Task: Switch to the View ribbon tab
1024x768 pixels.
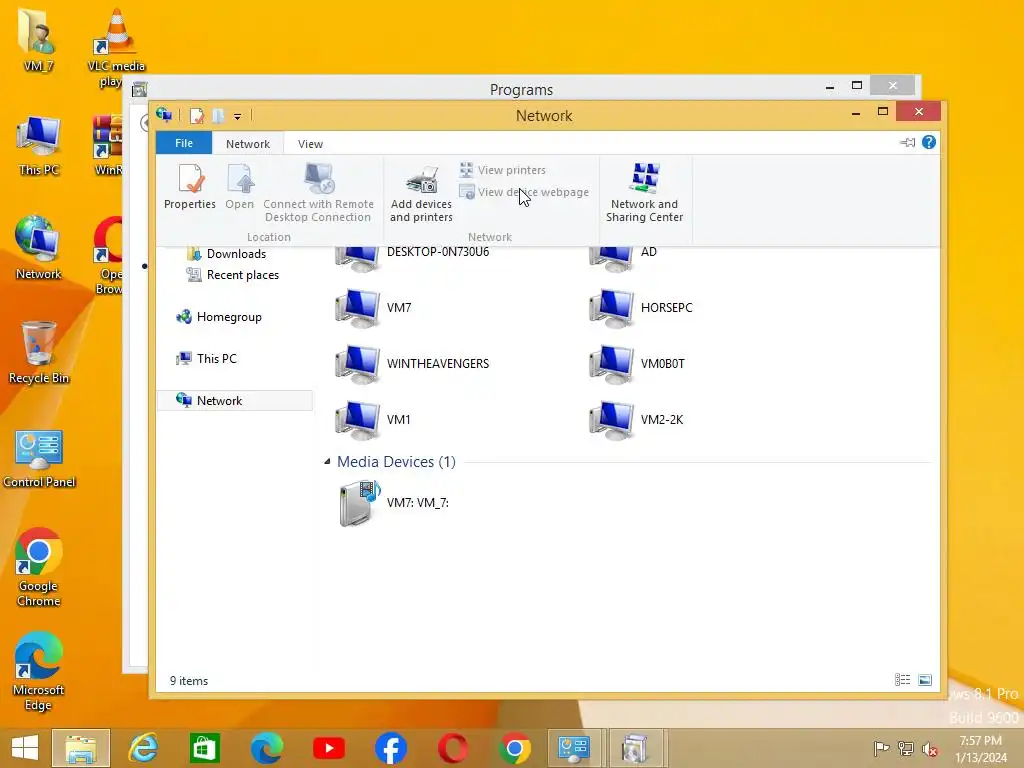Action: pos(310,144)
